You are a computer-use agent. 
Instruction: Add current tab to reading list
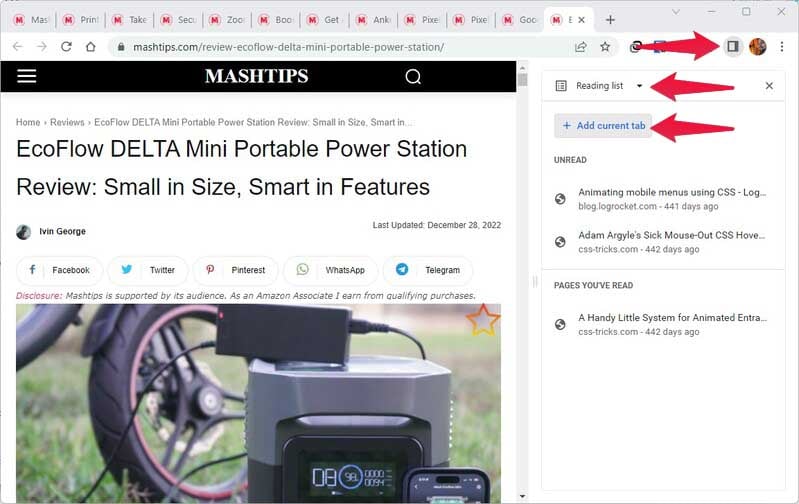coord(603,125)
